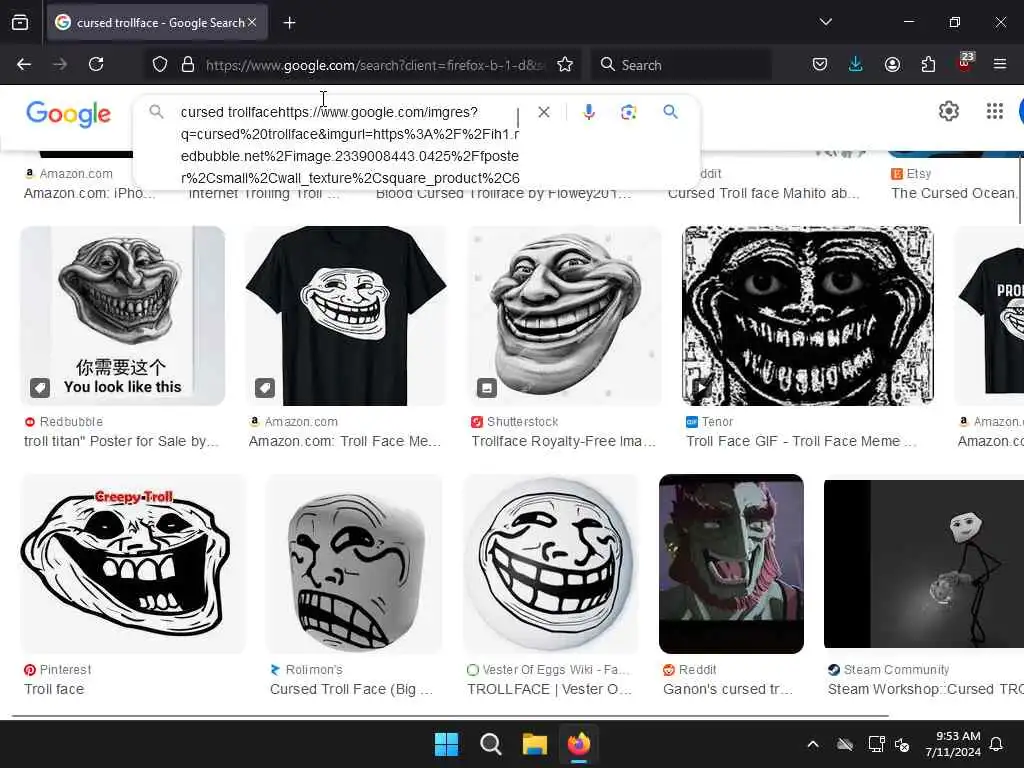This screenshot has height=768, width=1024.
Task: Reload the current page
Action: tap(96, 64)
